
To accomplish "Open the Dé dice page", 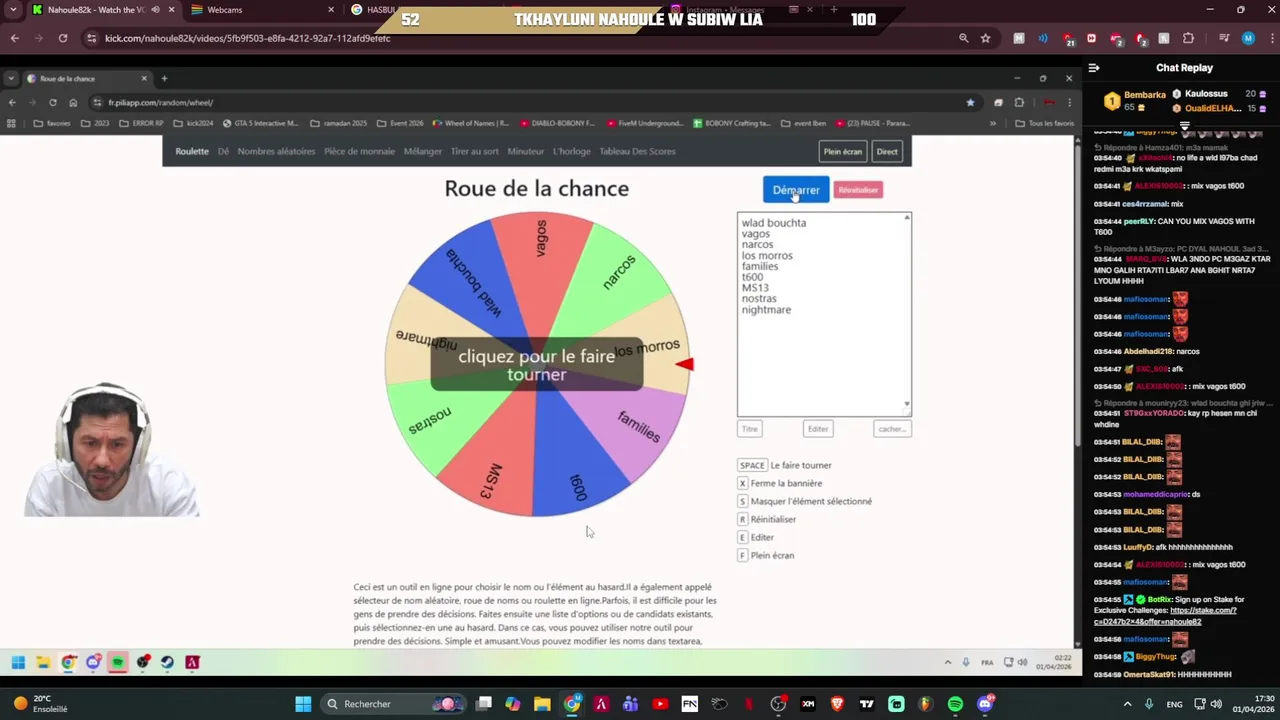I will [x=223, y=152].
